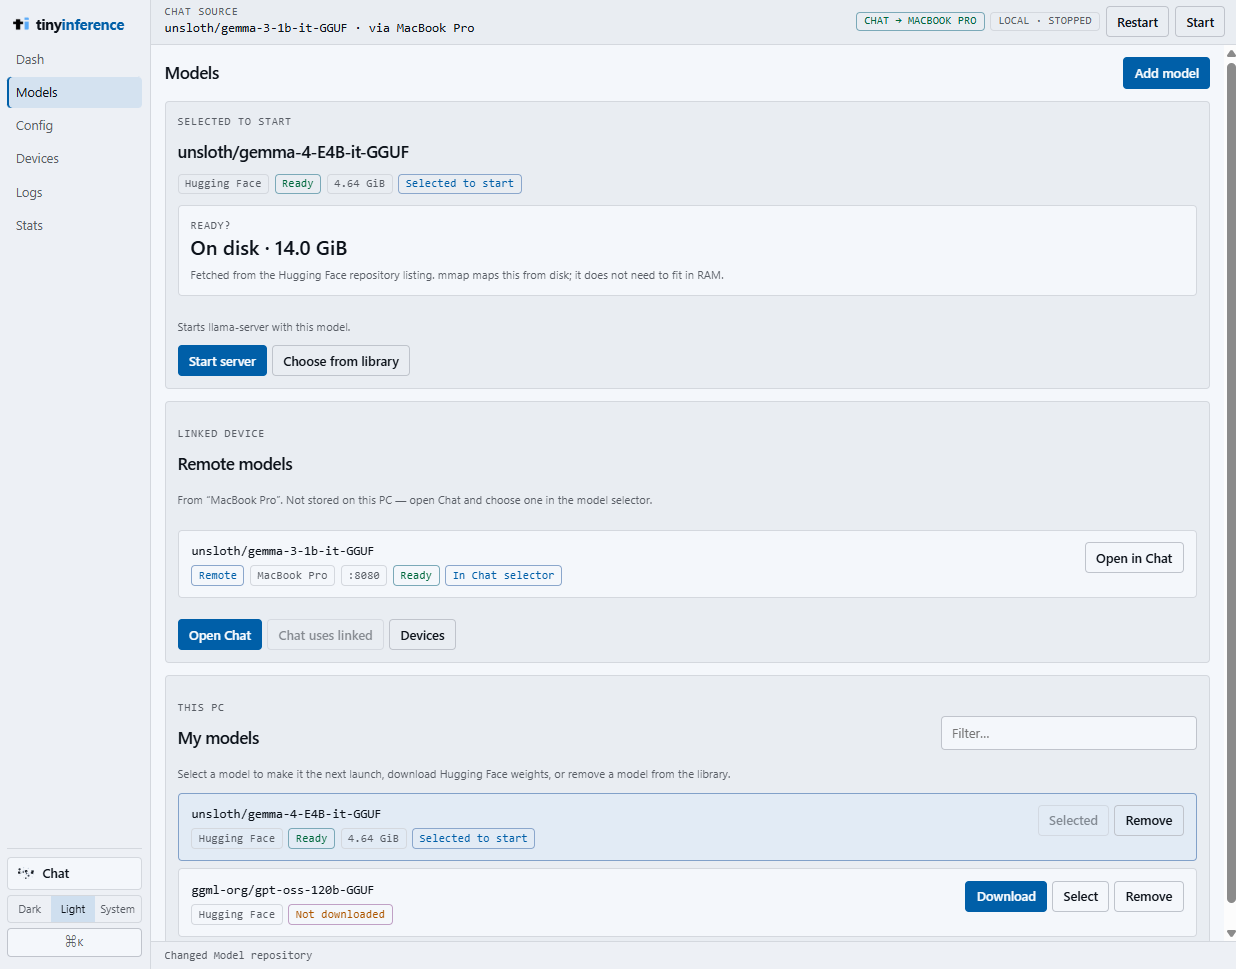This screenshot has width=1236, height=969.
Task: Click the Not downloaded tag
Action: [340, 914]
